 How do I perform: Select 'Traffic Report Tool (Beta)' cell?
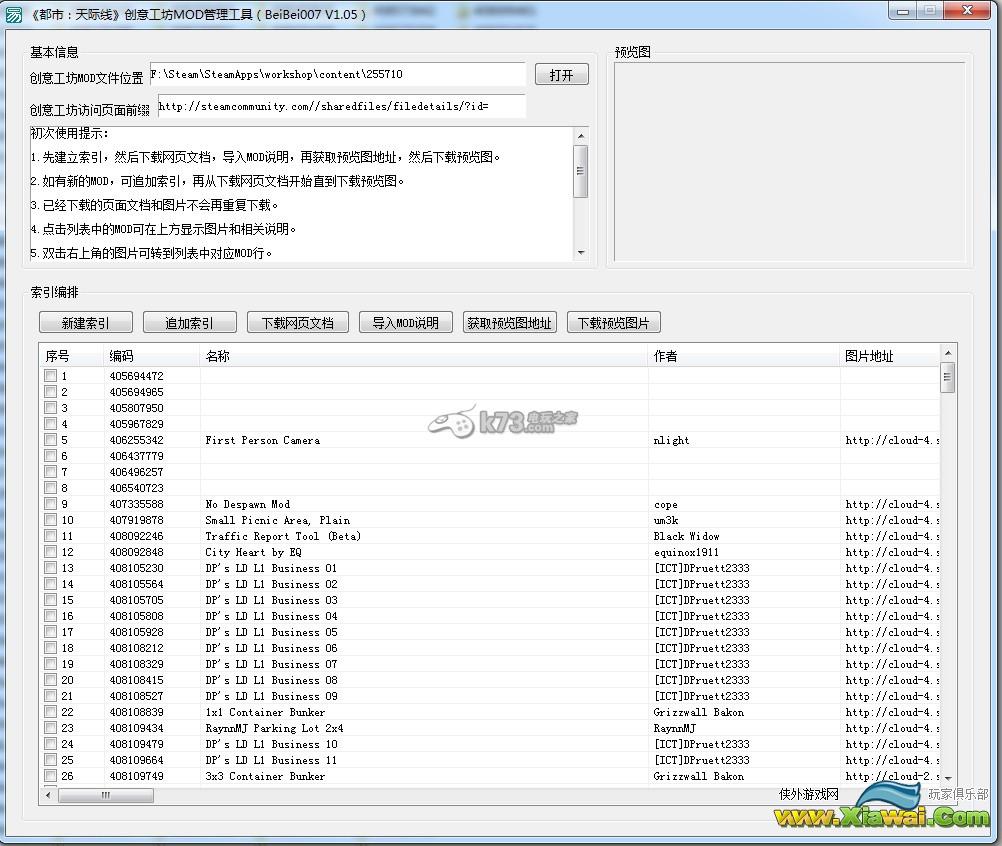[282, 536]
